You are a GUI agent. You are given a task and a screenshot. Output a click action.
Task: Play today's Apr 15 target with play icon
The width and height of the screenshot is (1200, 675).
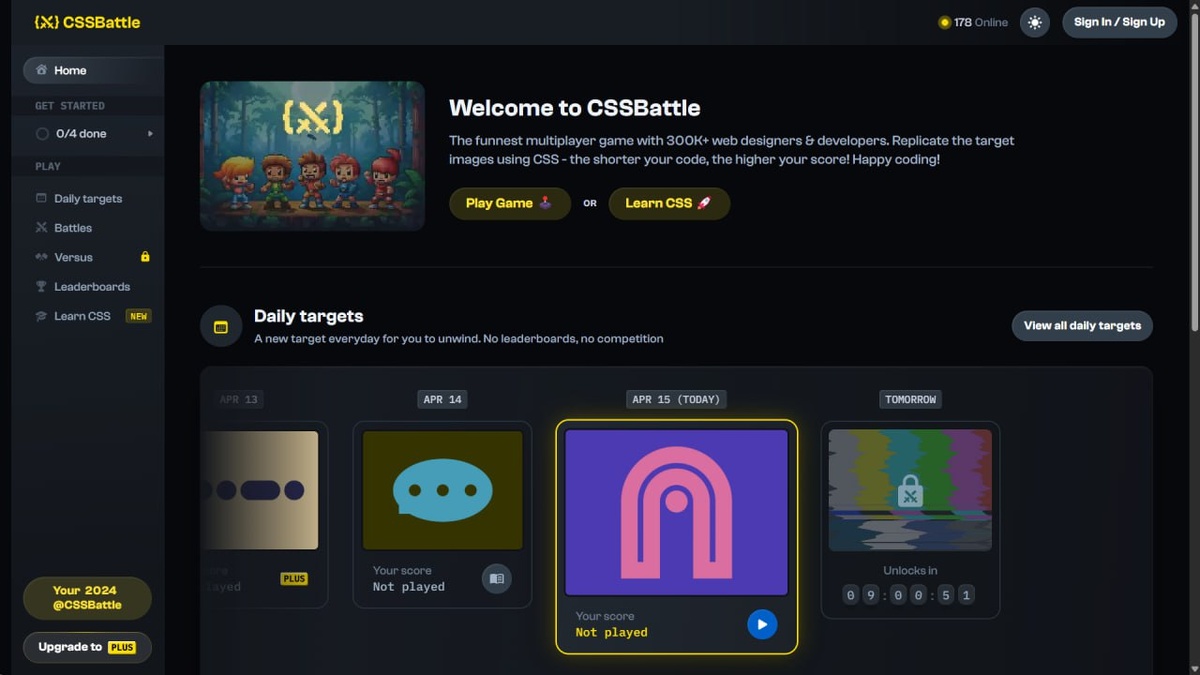pyautogui.click(x=762, y=624)
